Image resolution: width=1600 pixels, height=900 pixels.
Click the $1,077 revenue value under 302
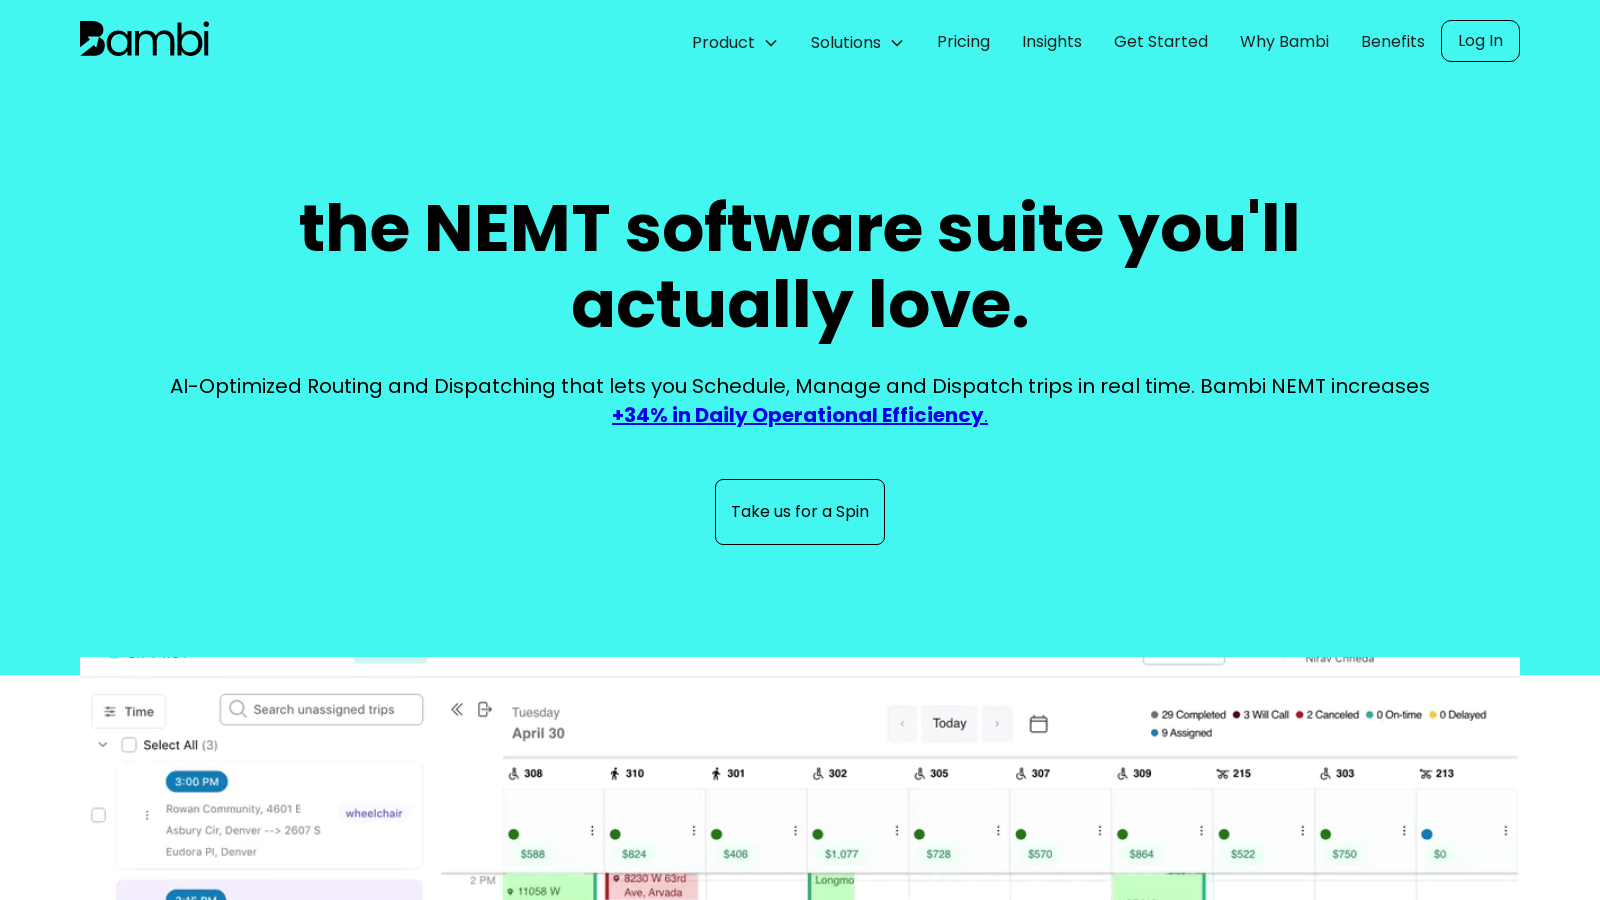coord(842,854)
